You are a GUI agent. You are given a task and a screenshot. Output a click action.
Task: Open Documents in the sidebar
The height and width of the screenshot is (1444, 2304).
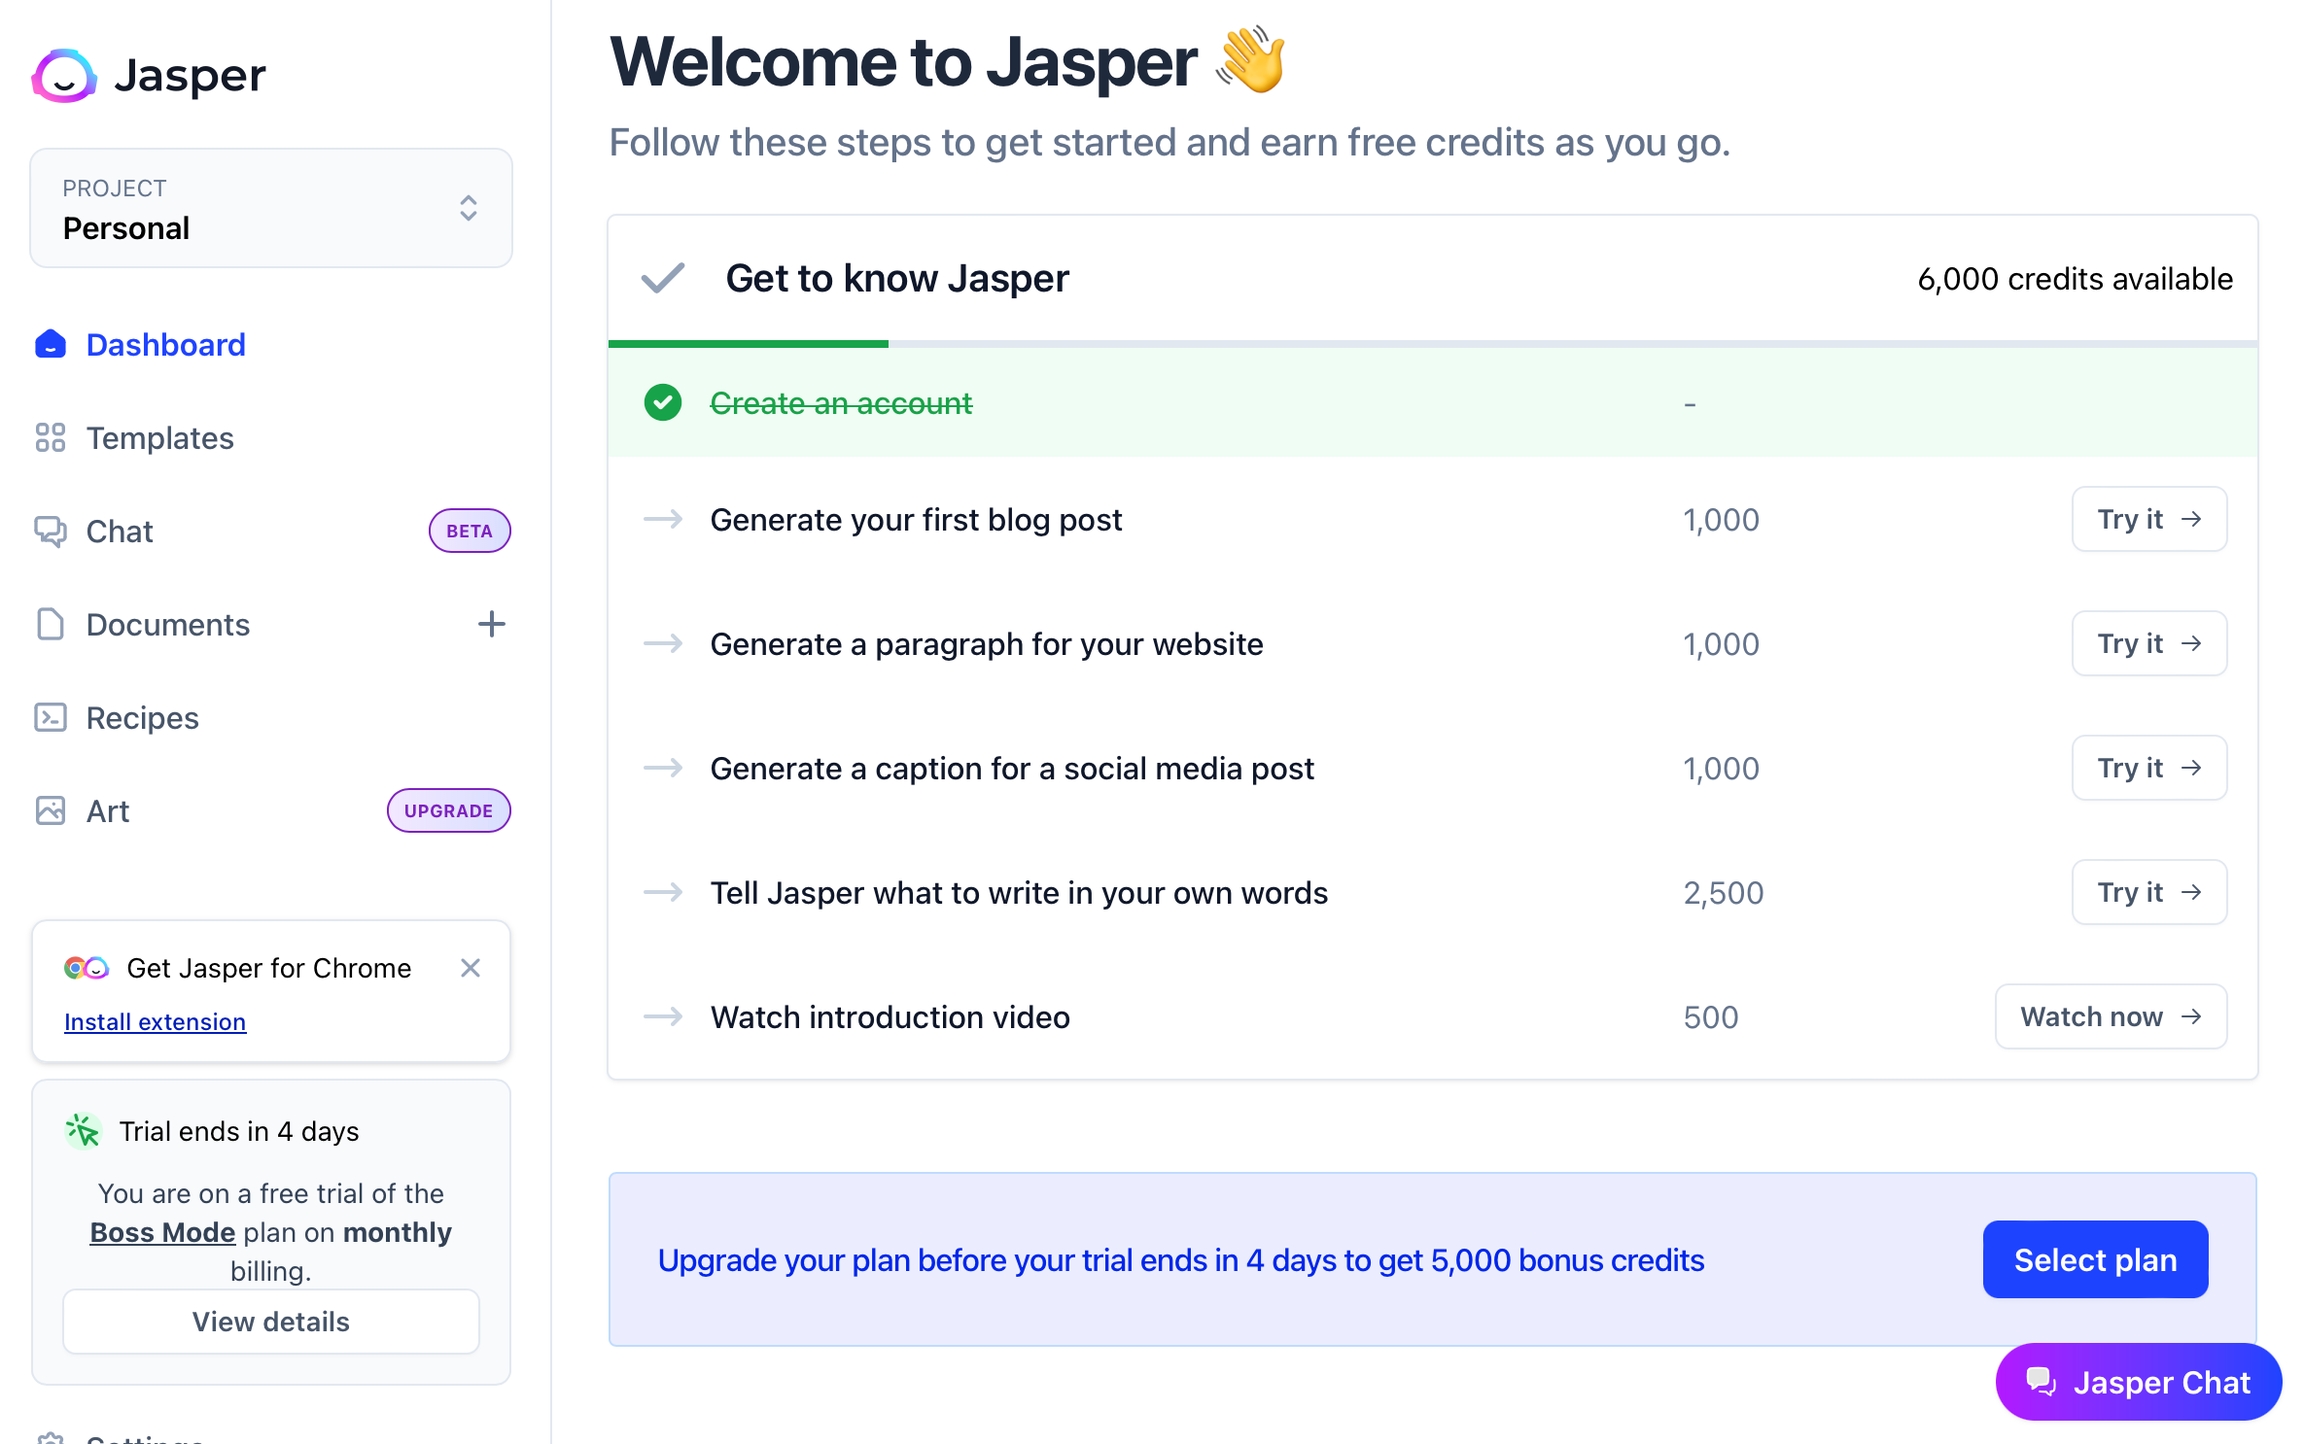(168, 624)
